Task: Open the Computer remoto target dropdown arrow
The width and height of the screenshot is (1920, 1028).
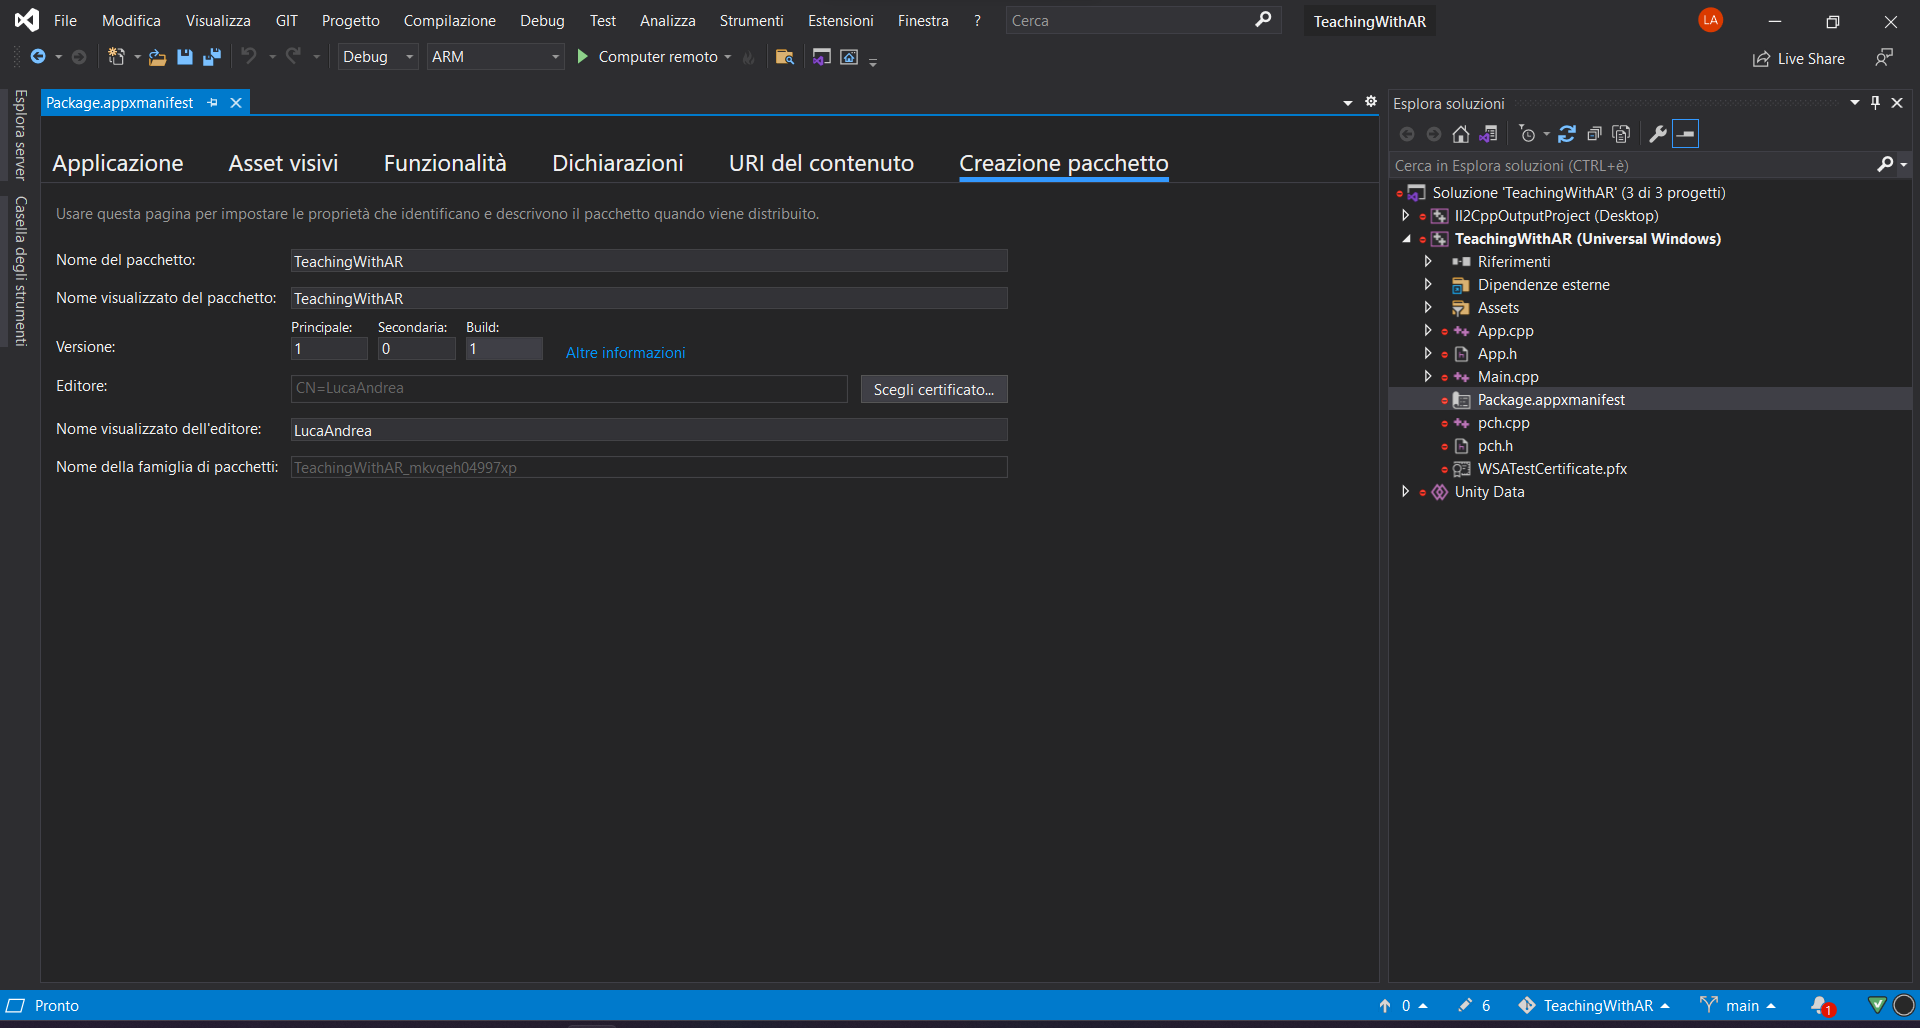Action: [728, 57]
